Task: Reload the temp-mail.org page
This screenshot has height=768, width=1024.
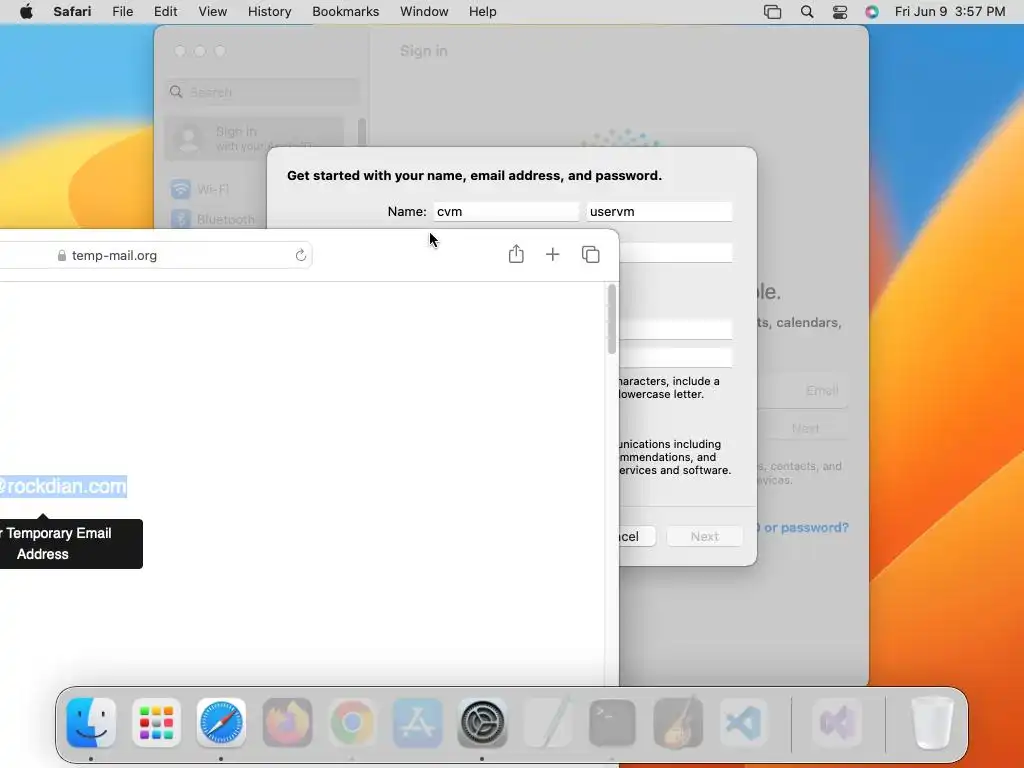Action: (x=300, y=255)
